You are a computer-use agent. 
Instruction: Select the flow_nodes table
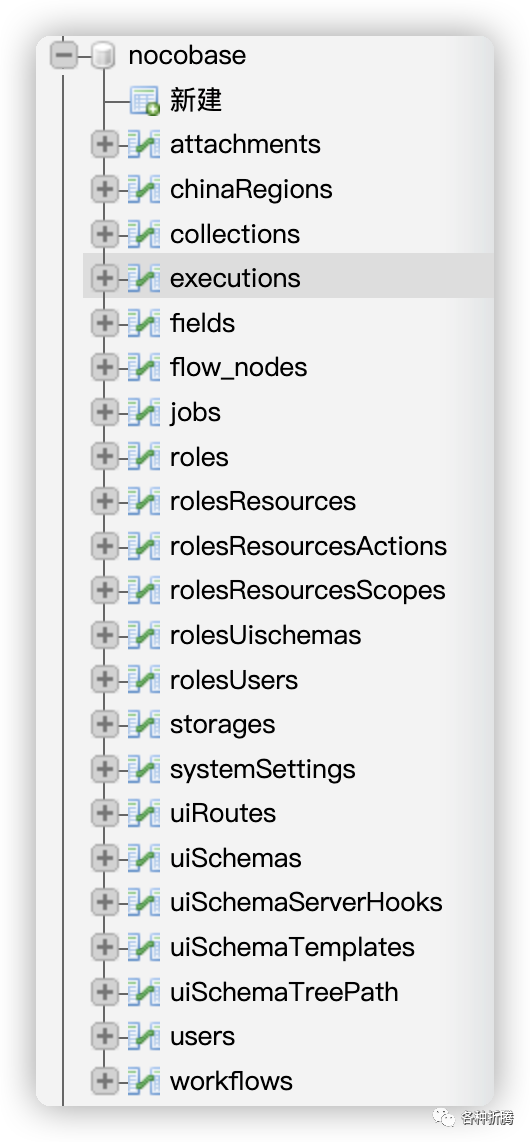pyautogui.click(x=238, y=368)
